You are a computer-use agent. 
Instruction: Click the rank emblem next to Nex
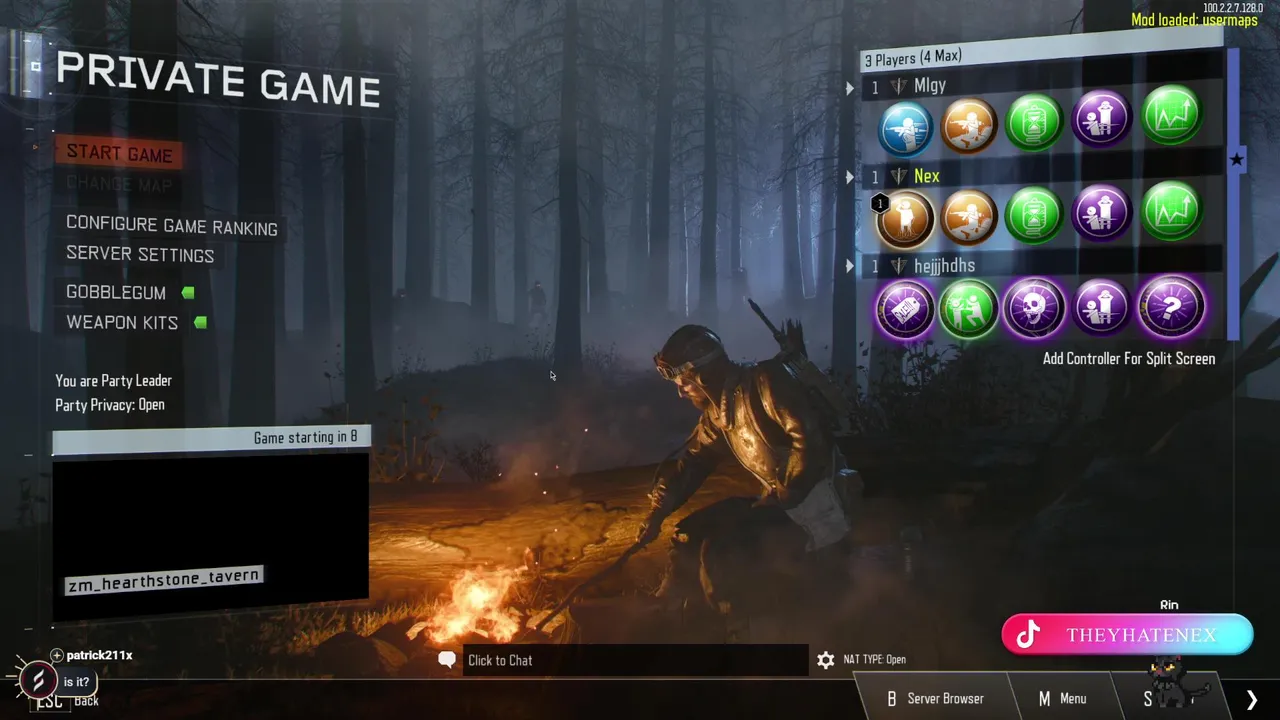[x=898, y=177]
